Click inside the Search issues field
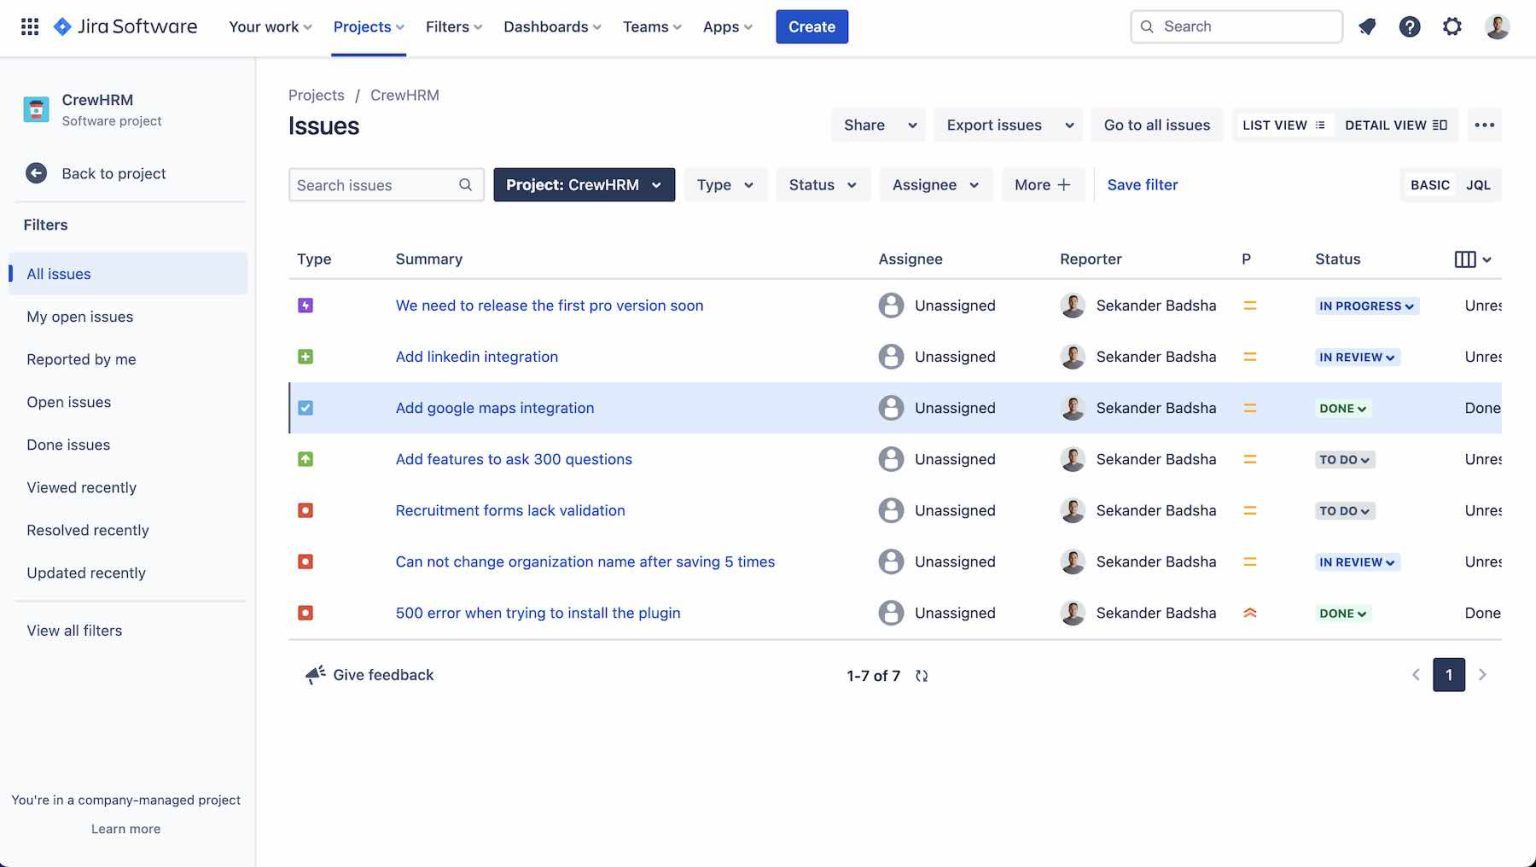Screen dimensions: 1536x867 point(380,184)
